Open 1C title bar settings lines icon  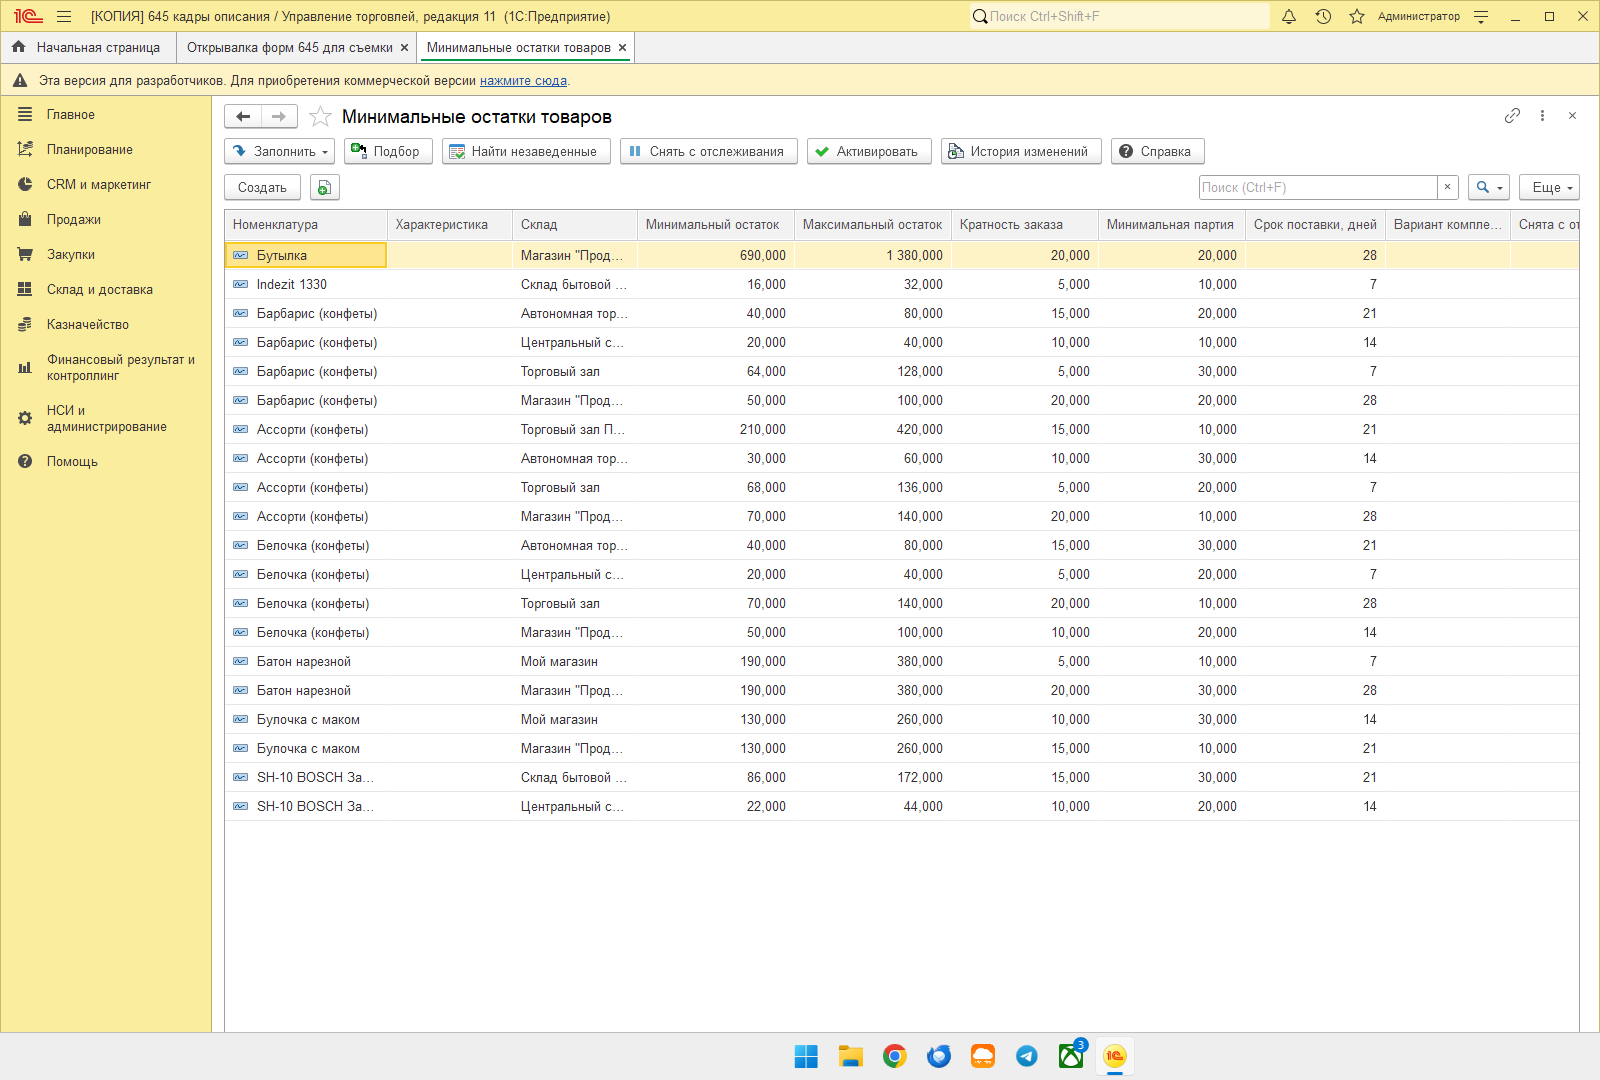pos(1481,16)
